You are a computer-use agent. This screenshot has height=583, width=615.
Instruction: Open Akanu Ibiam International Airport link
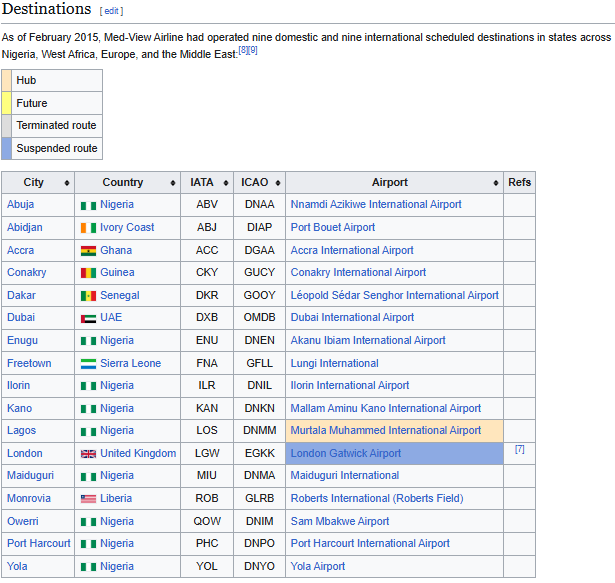point(368,340)
